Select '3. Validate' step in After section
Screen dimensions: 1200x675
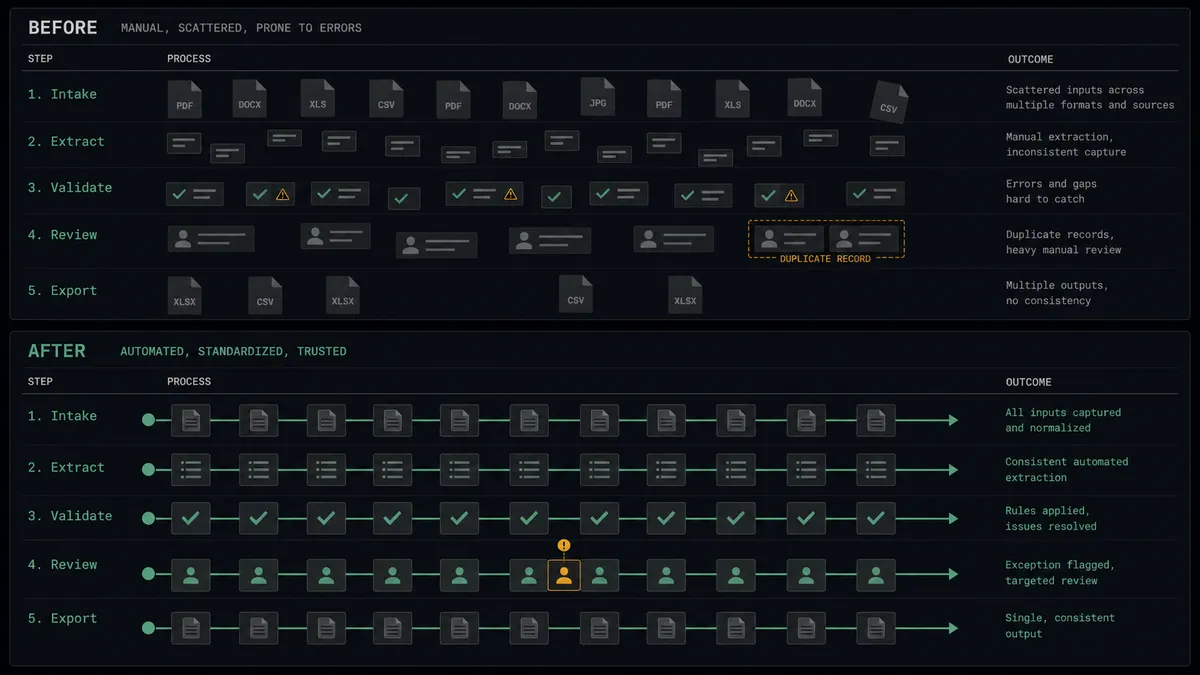click(70, 516)
